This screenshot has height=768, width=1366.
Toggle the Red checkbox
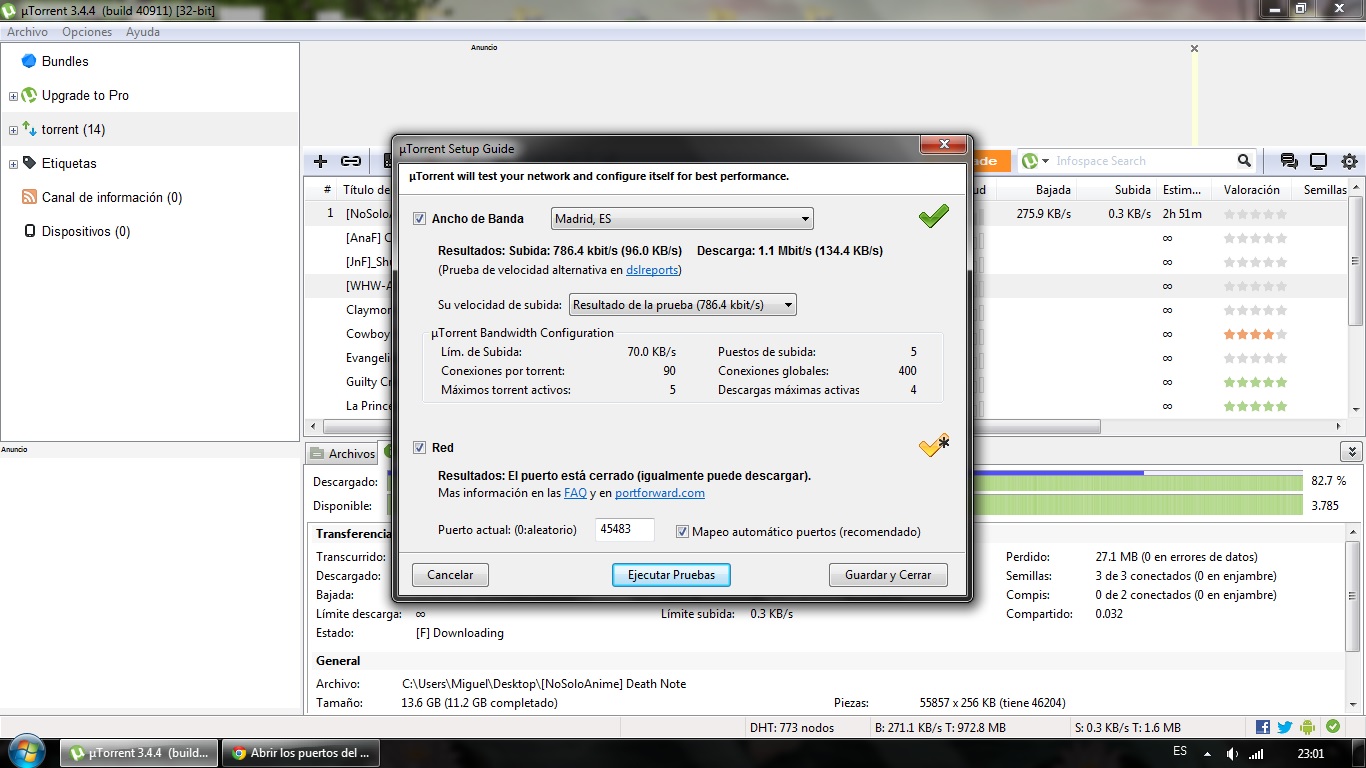(x=419, y=447)
